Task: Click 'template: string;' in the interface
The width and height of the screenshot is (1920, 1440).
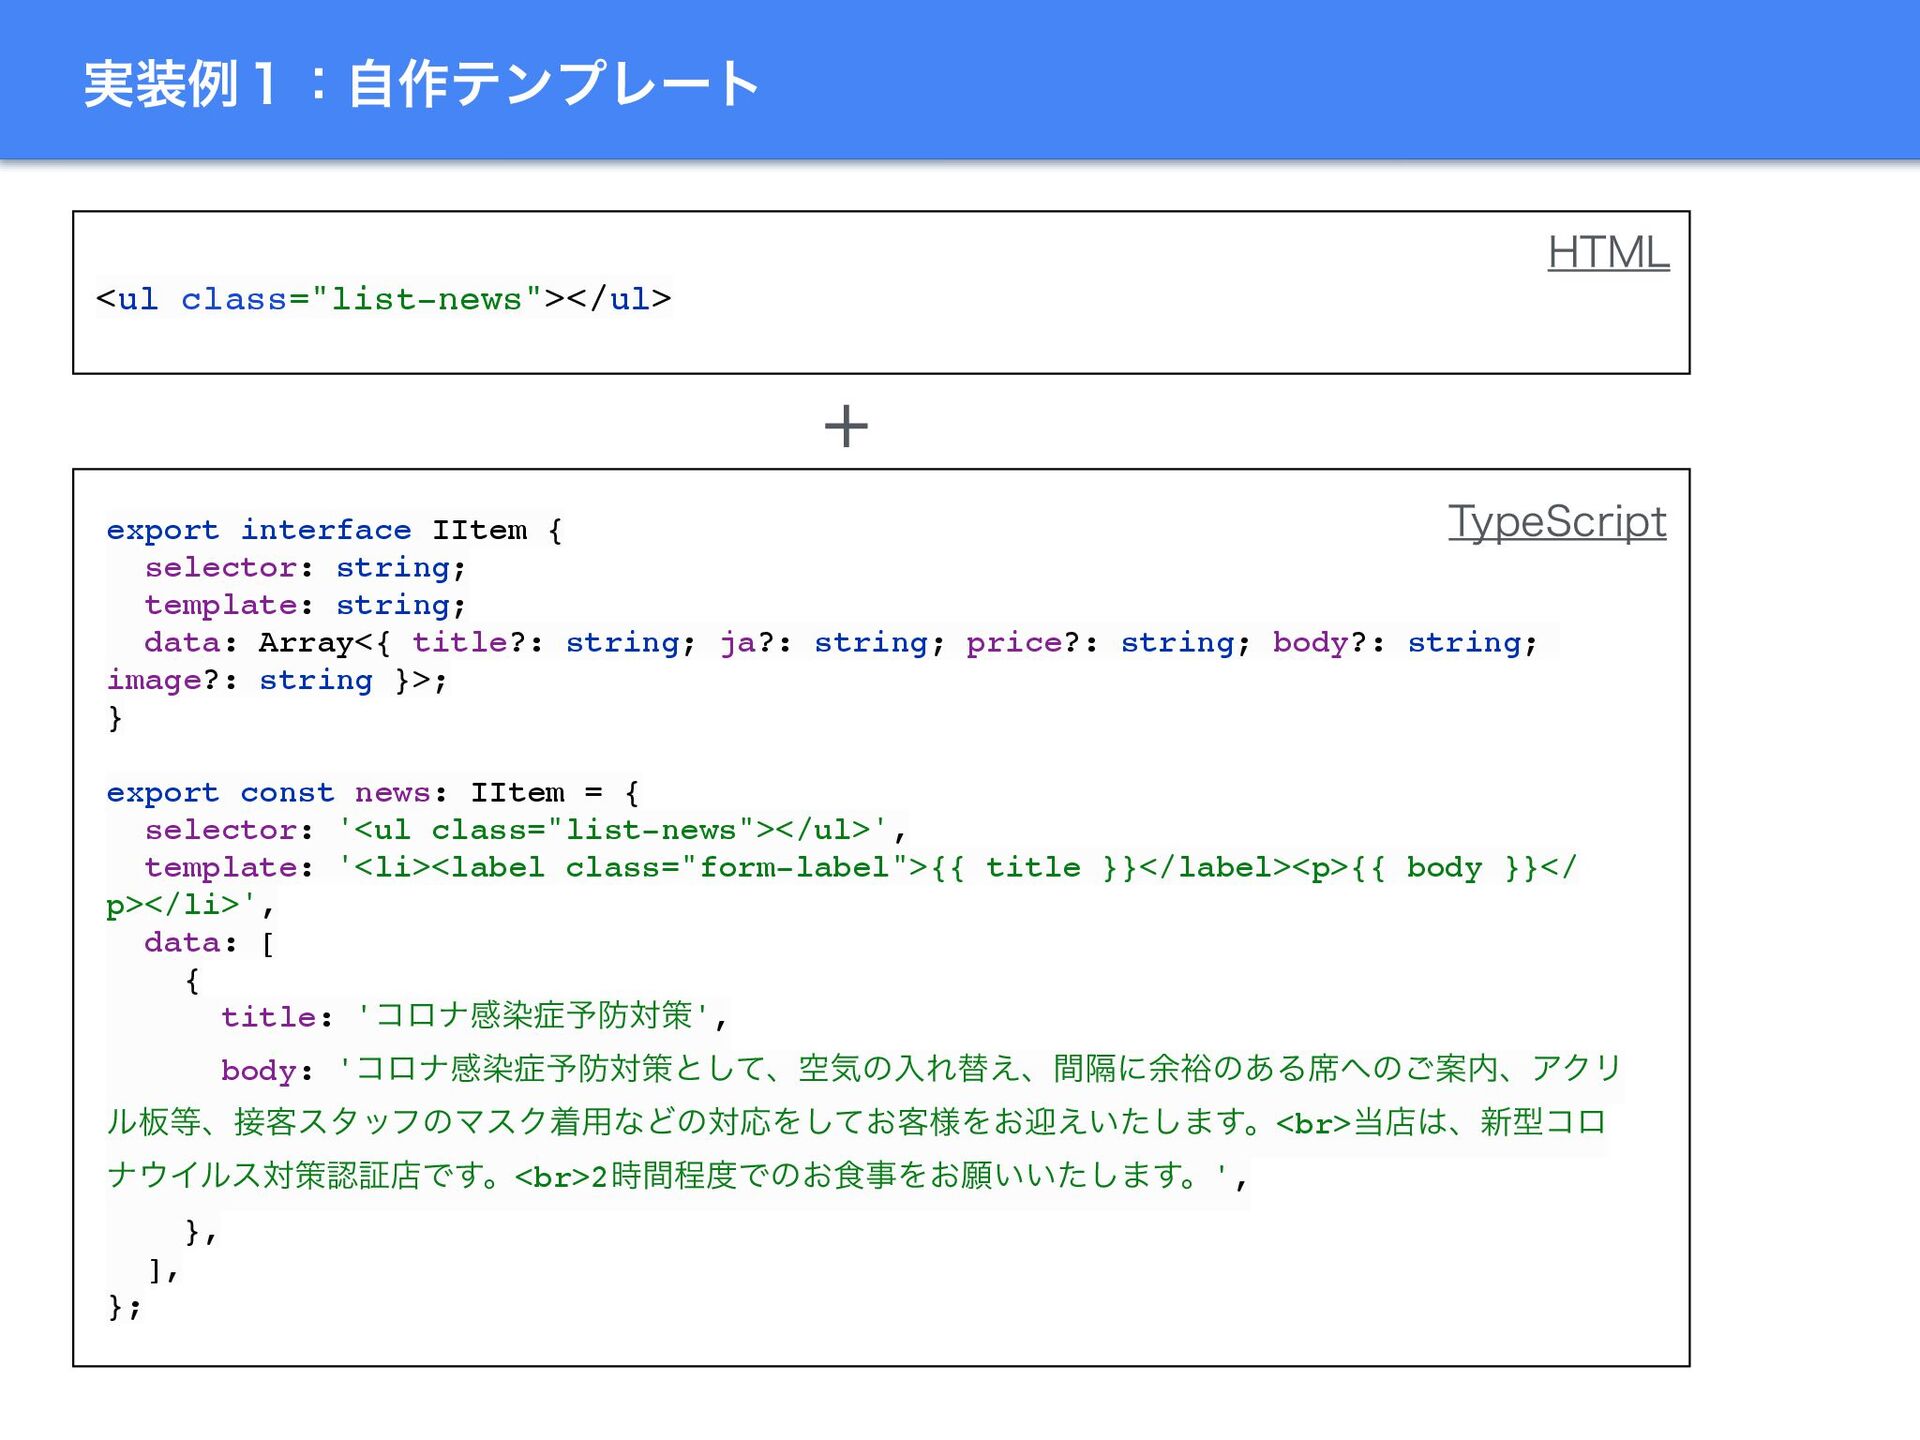Action: 305,605
